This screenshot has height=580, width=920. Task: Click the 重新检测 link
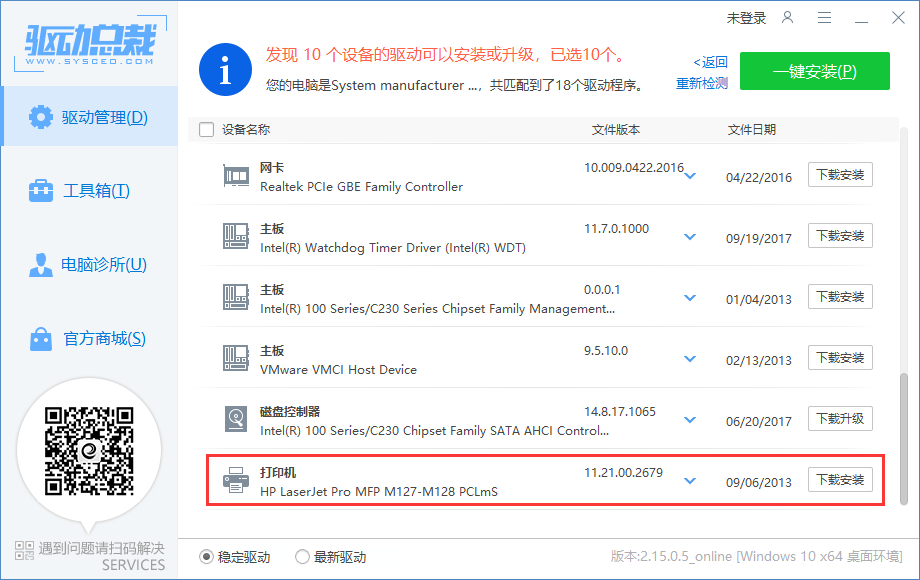(x=702, y=83)
